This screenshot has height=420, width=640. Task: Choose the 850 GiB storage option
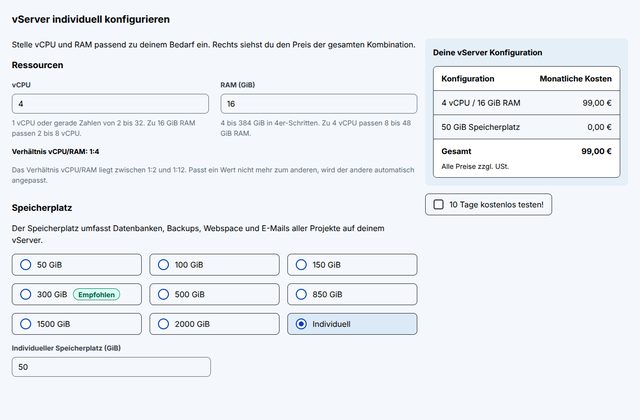coord(352,294)
